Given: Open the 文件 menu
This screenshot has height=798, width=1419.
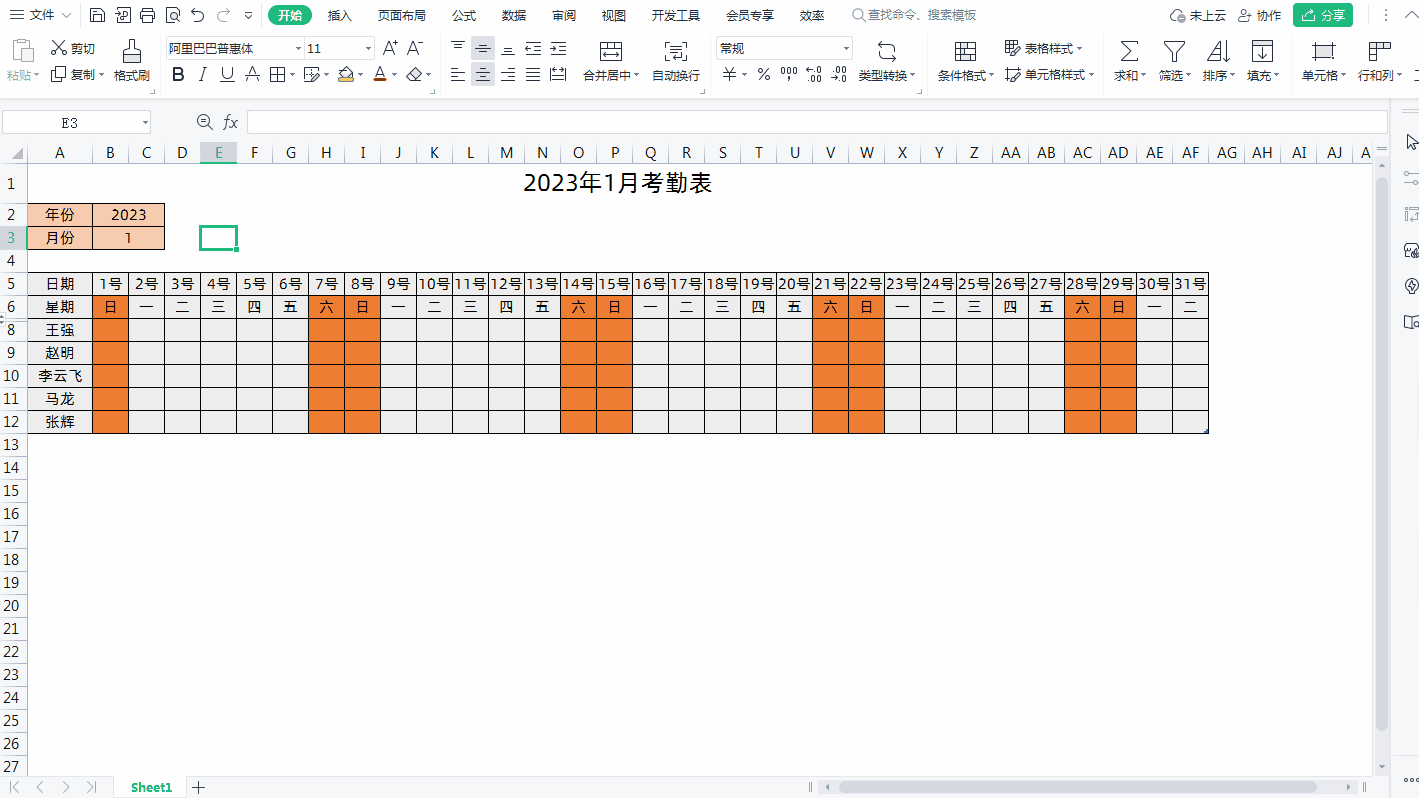Looking at the screenshot, I should click(x=41, y=15).
